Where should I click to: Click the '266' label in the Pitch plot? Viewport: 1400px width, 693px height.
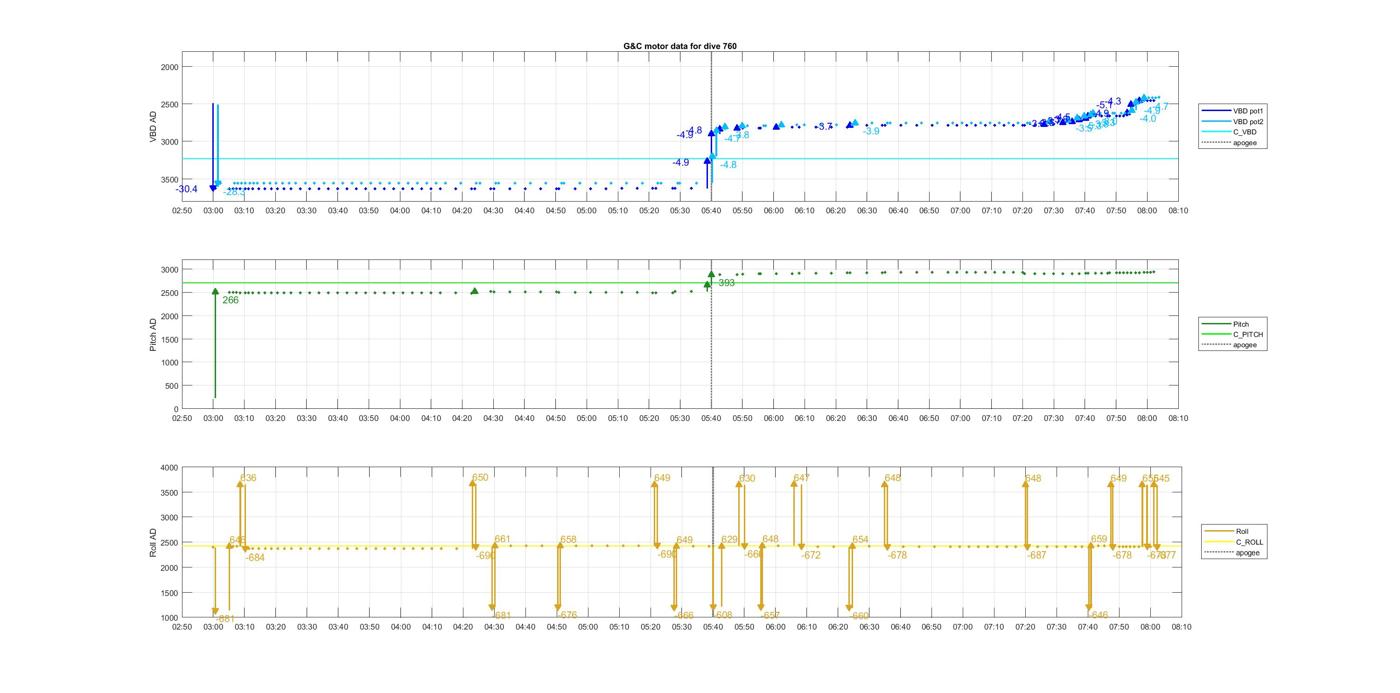pyautogui.click(x=230, y=300)
